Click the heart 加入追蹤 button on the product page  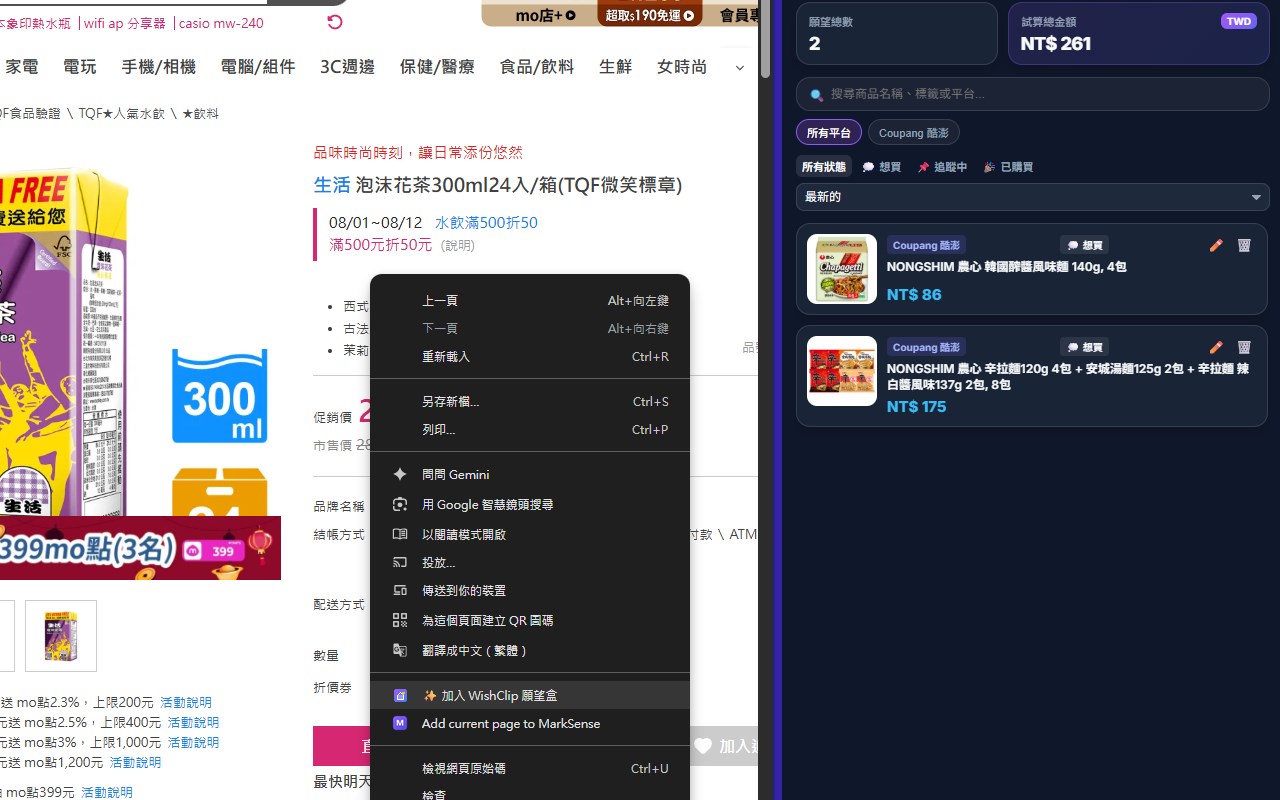pos(724,746)
